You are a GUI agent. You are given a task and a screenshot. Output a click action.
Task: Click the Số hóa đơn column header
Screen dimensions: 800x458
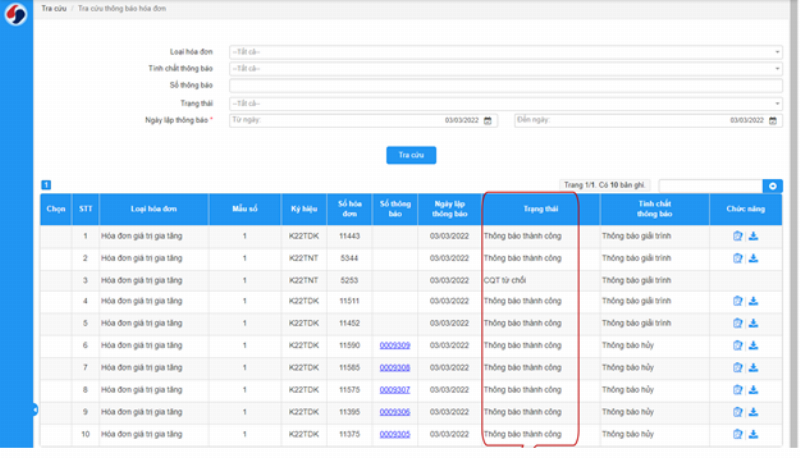(349, 209)
